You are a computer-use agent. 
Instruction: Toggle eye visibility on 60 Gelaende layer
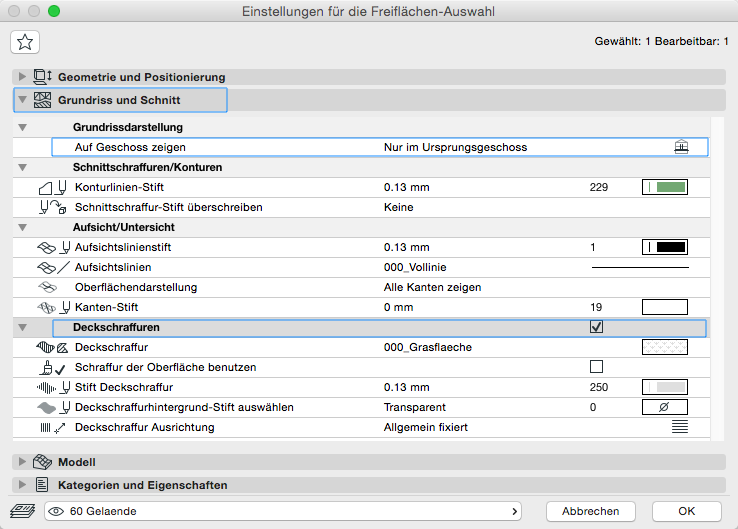pyautogui.click(x=56, y=511)
